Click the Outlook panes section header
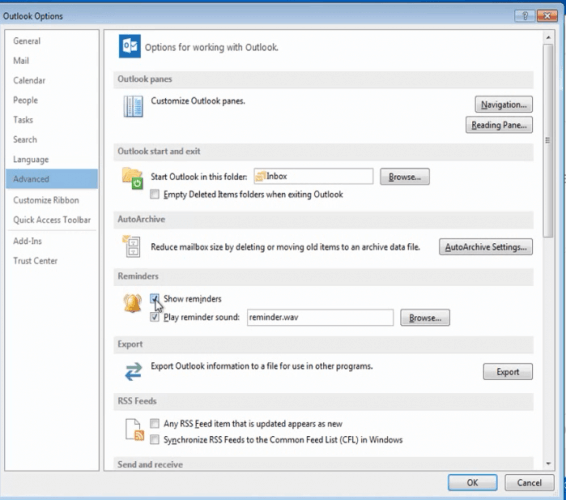The image size is (566, 500). (x=323, y=79)
